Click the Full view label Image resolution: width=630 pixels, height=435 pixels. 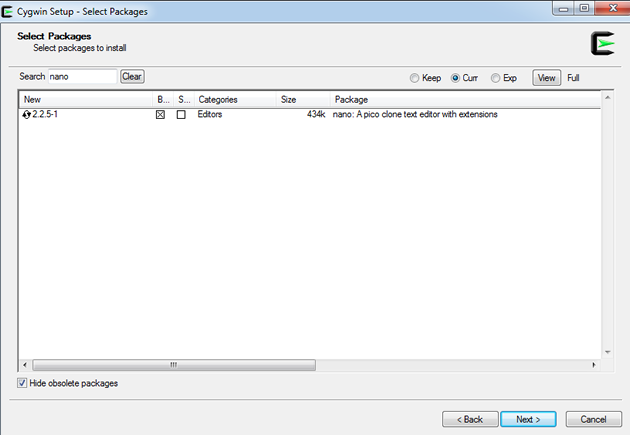coord(573,78)
